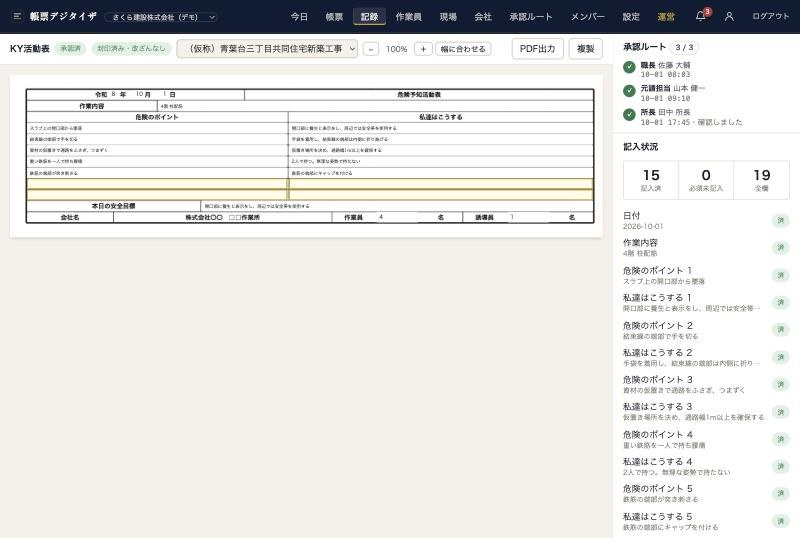The width and height of the screenshot is (800, 538).
Task: Open the 会社 tab
Action: (483, 16)
